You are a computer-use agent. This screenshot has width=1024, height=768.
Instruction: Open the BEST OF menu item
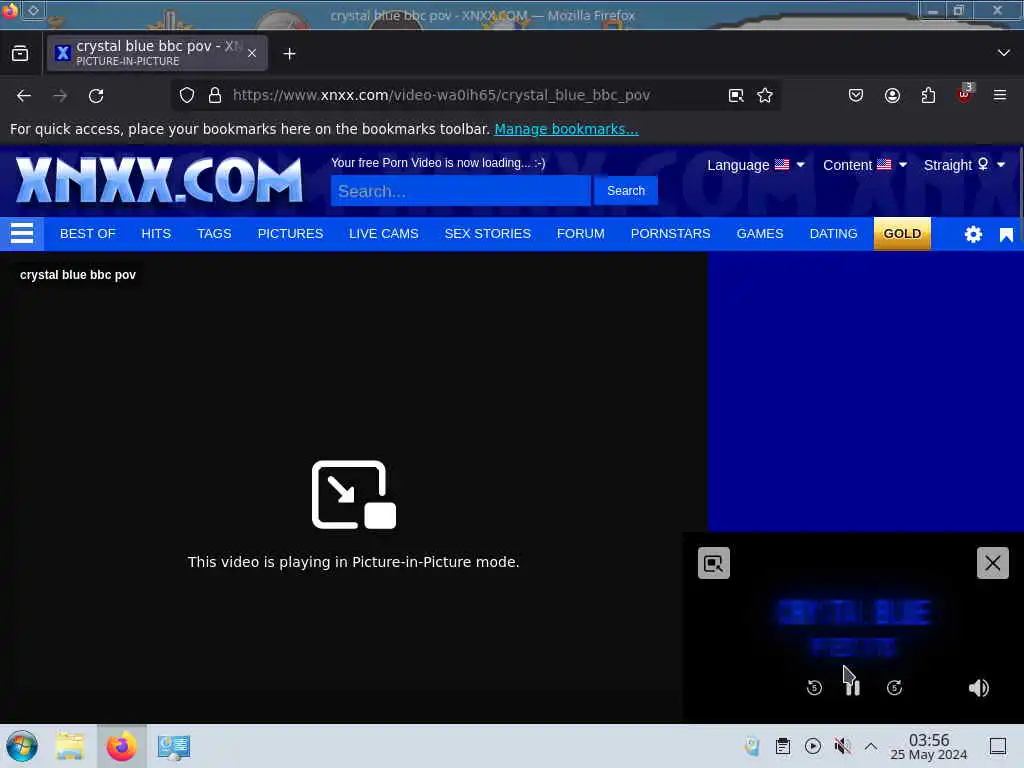point(88,234)
